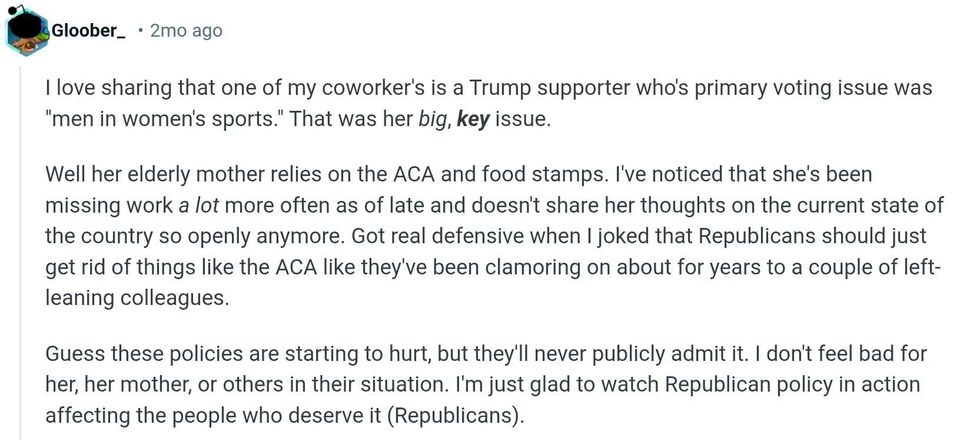
Task: Click the bold word "key"
Action: pos(472,121)
